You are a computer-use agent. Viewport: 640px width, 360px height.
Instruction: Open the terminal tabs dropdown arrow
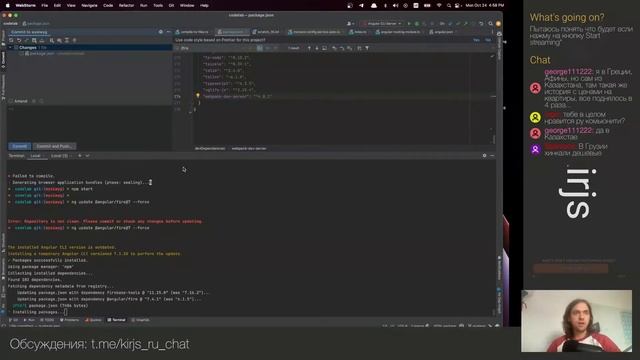click(87, 156)
